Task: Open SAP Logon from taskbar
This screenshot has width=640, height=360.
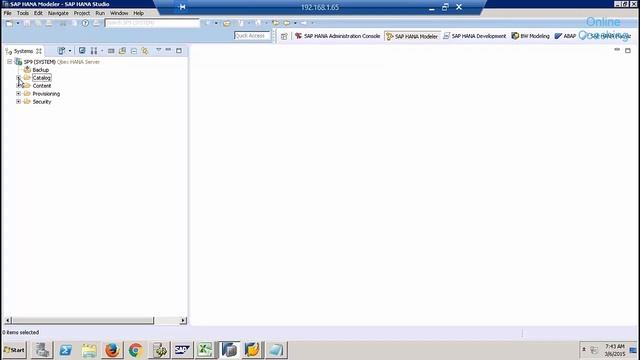Action: click(x=182, y=350)
